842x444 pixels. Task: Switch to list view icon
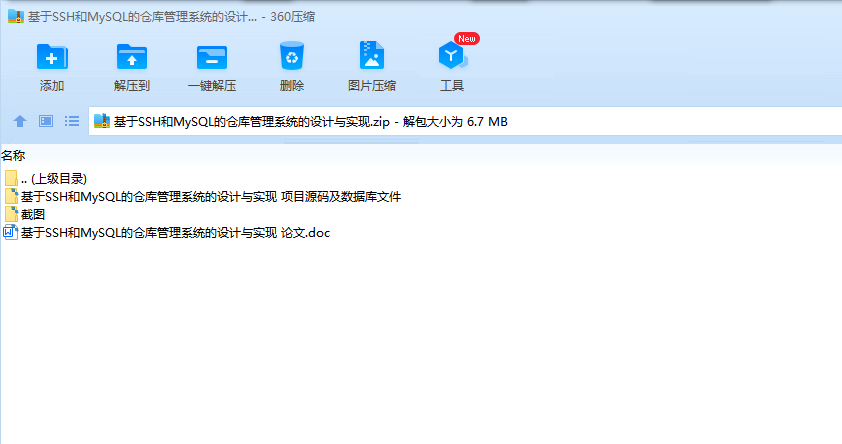(x=72, y=121)
